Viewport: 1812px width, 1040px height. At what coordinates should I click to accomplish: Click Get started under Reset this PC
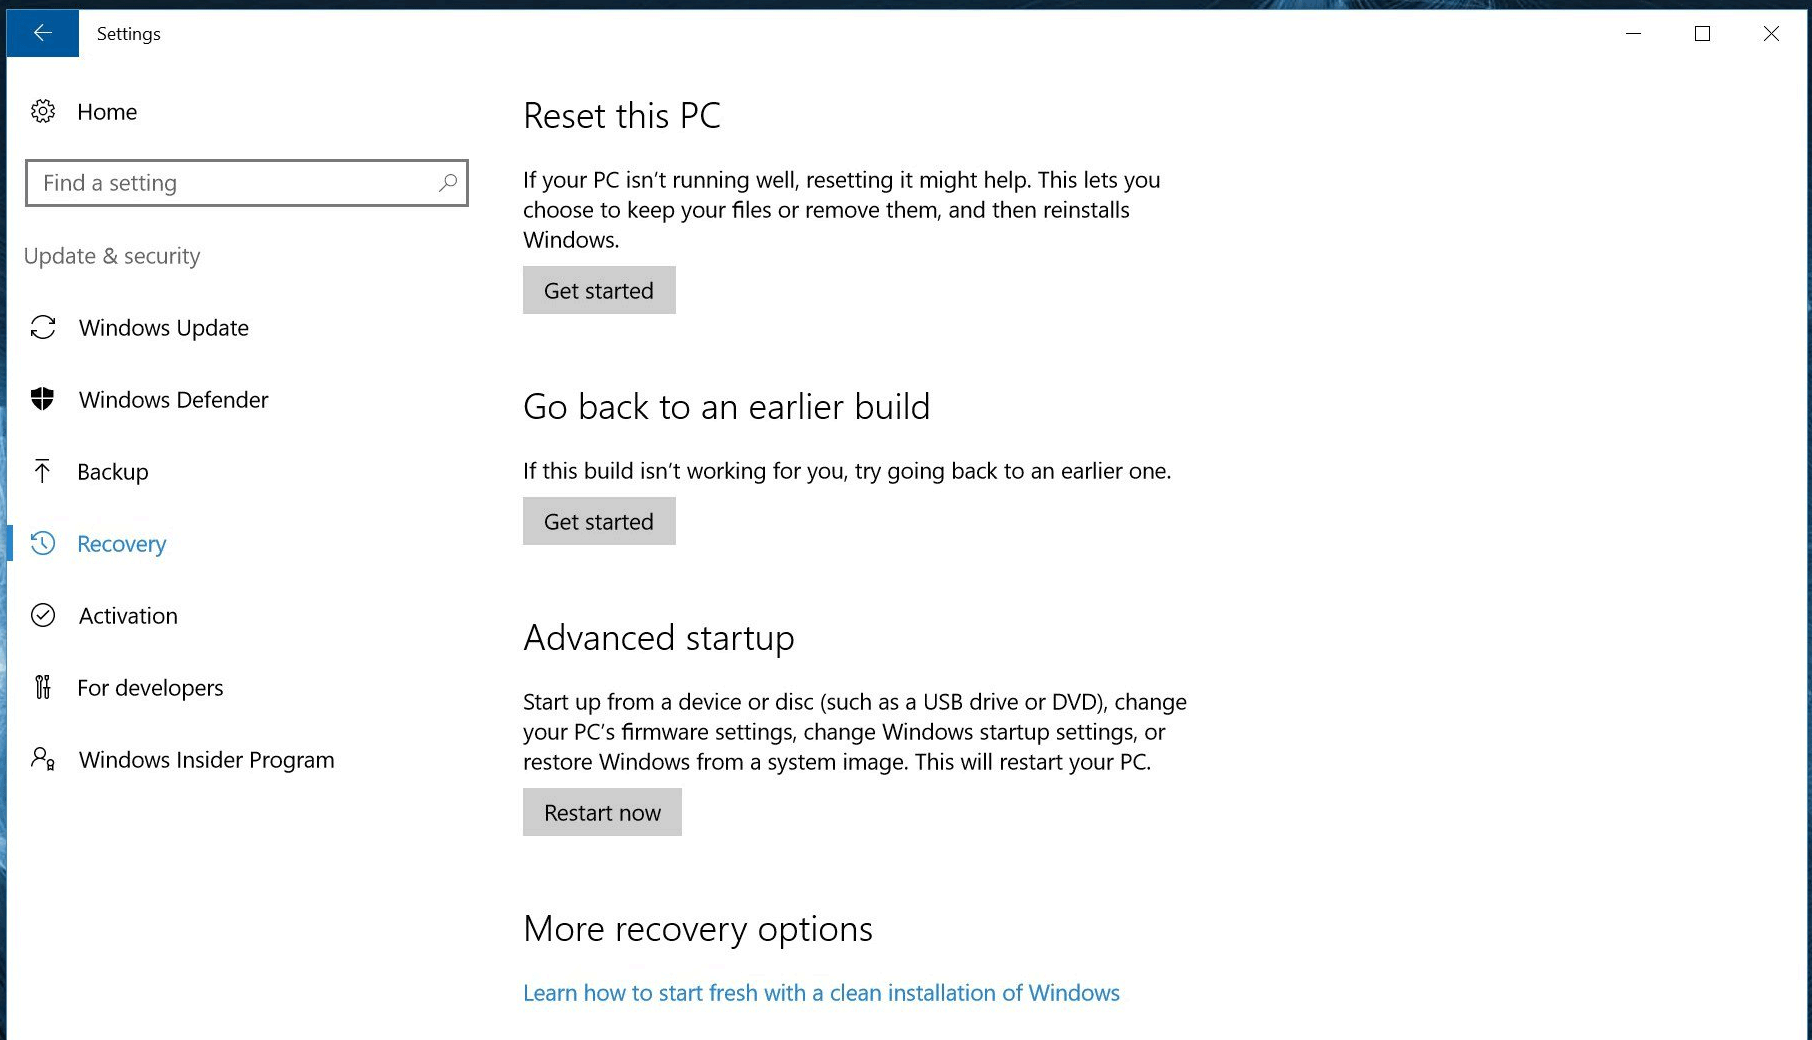tap(598, 290)
